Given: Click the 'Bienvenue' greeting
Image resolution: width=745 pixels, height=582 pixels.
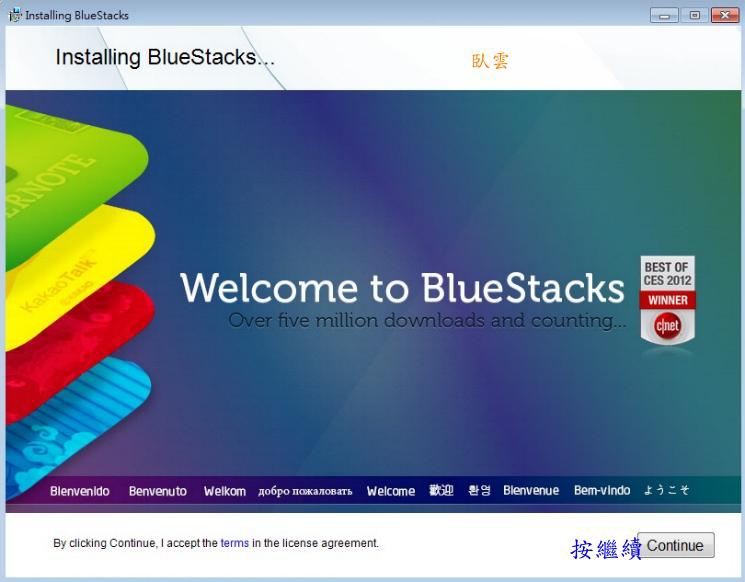Looking at the screenshot, I should [531, 491].
